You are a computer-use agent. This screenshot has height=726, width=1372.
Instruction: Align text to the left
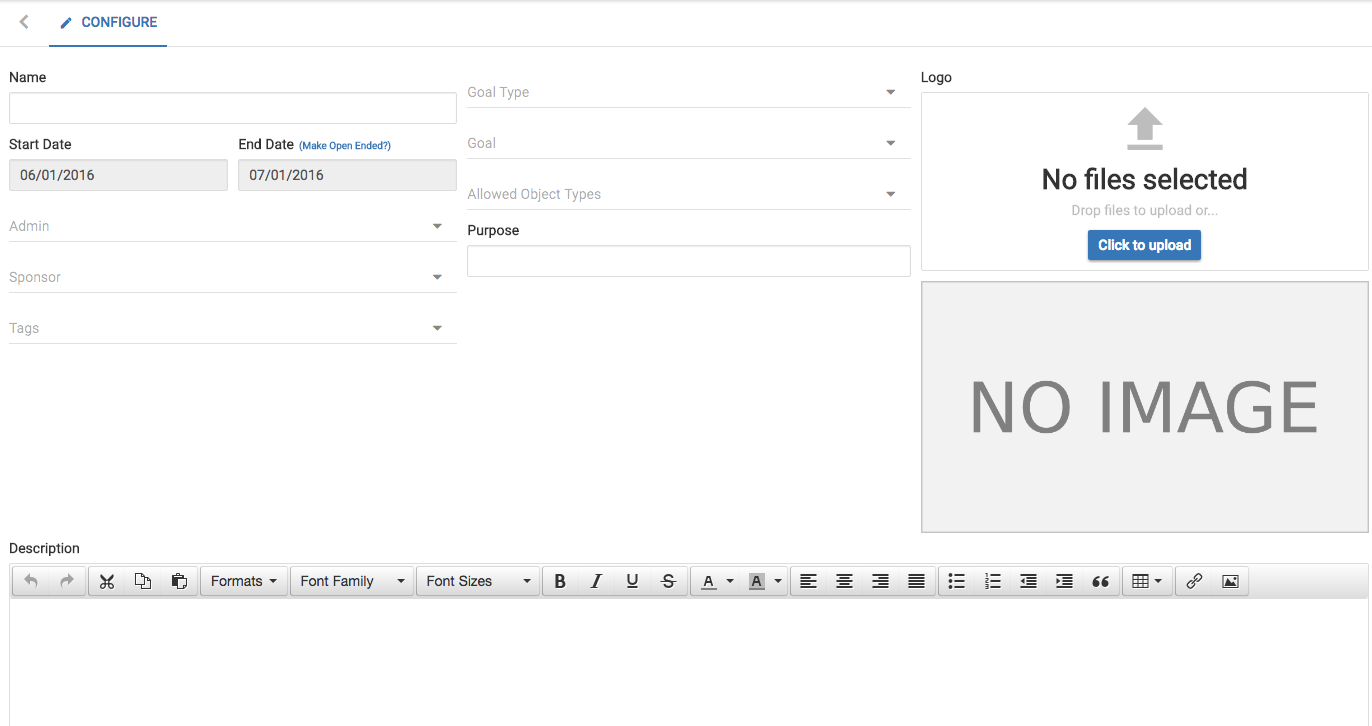tap(808, 581)
